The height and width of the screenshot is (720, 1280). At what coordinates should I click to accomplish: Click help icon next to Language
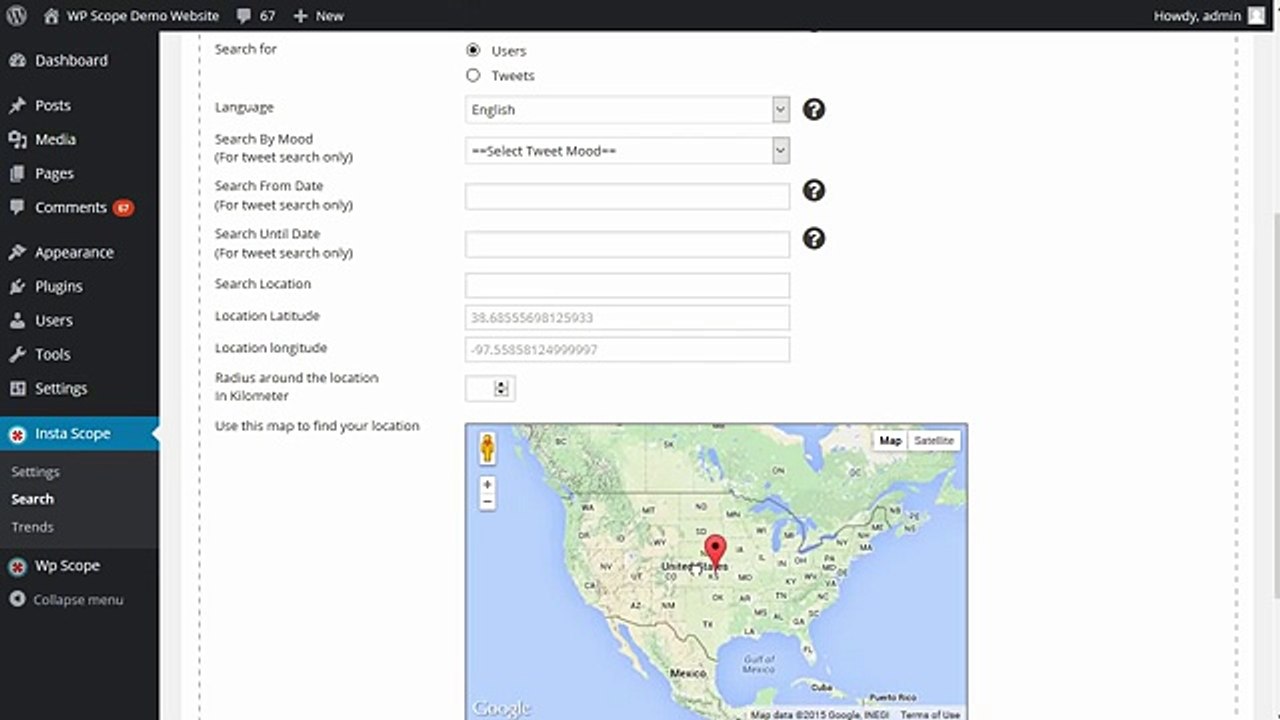click(814, 109)
